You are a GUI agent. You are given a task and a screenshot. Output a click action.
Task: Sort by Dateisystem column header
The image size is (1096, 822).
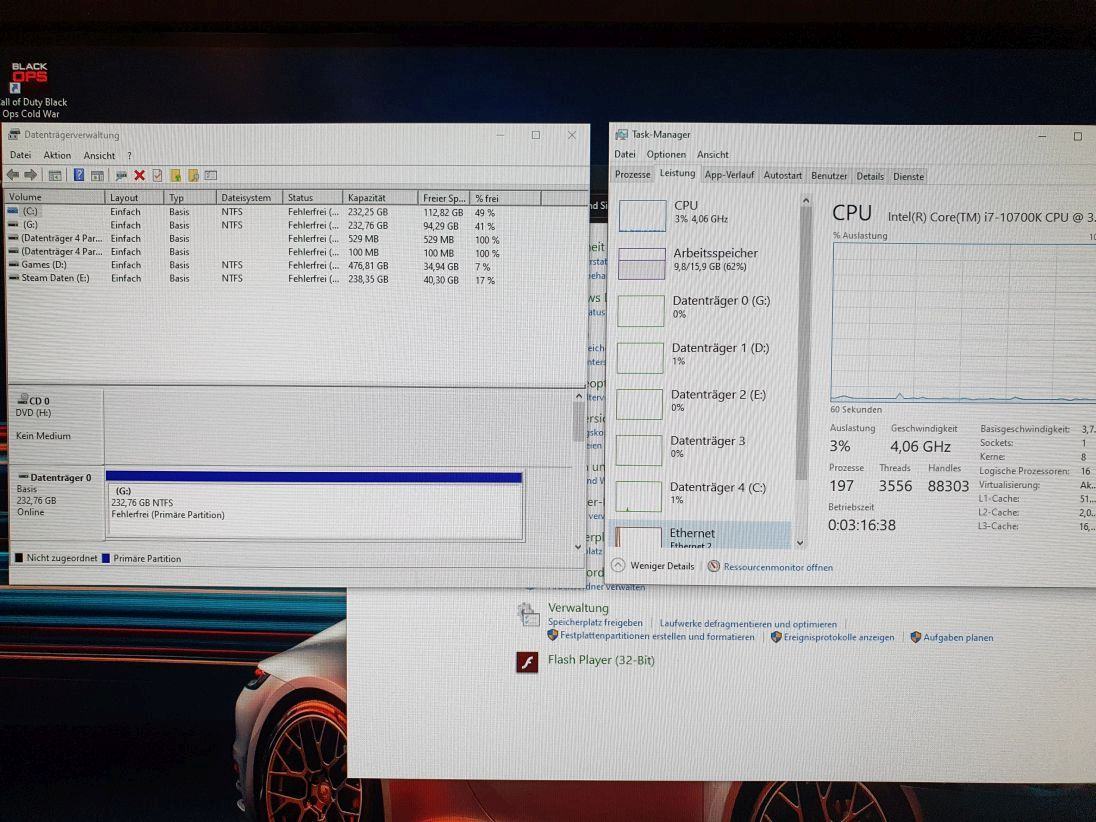249,198
